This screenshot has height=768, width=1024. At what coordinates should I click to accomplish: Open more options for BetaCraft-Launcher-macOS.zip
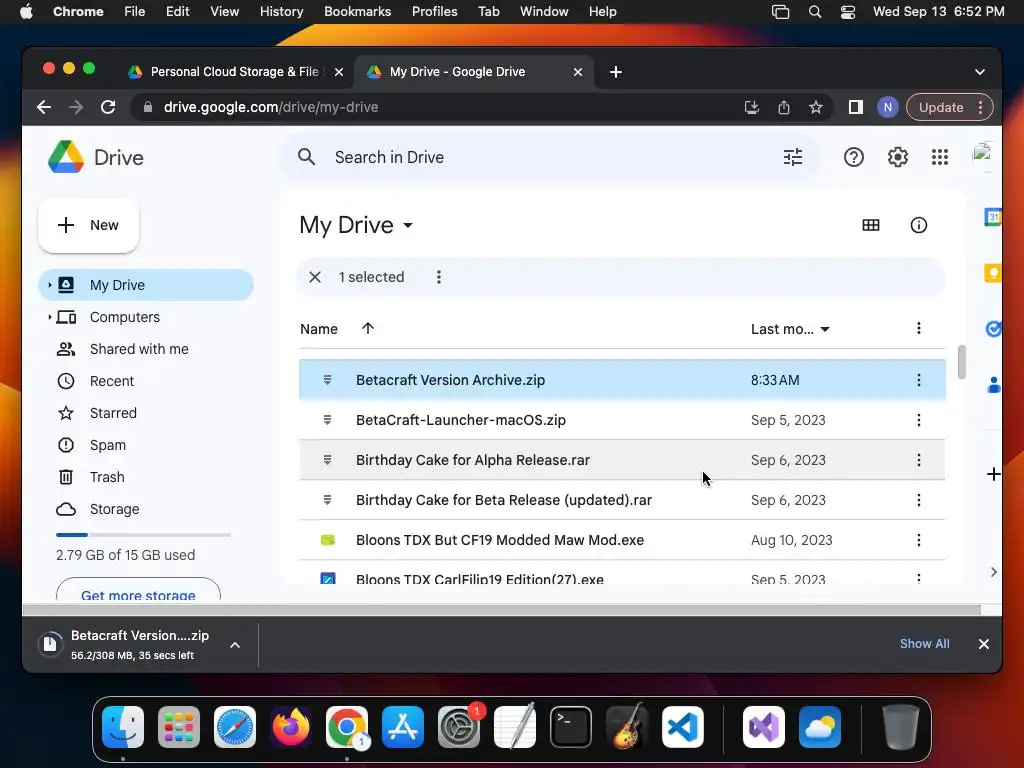pos(918,420)
